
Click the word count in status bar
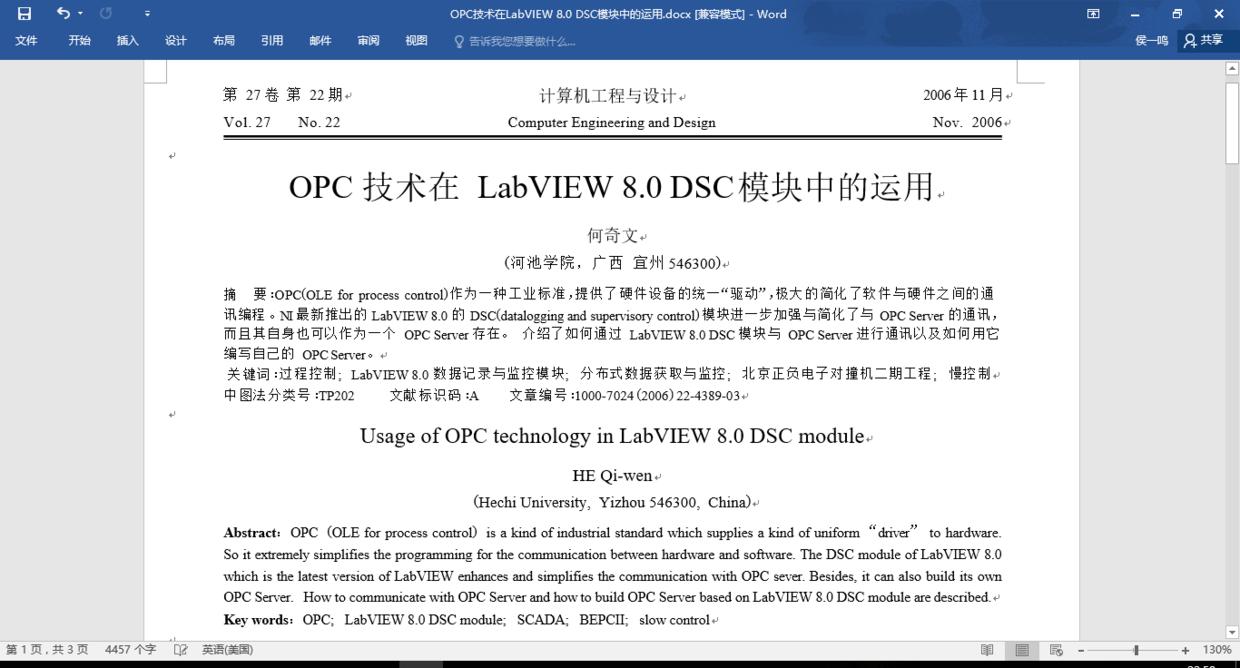tap(131, 649)
